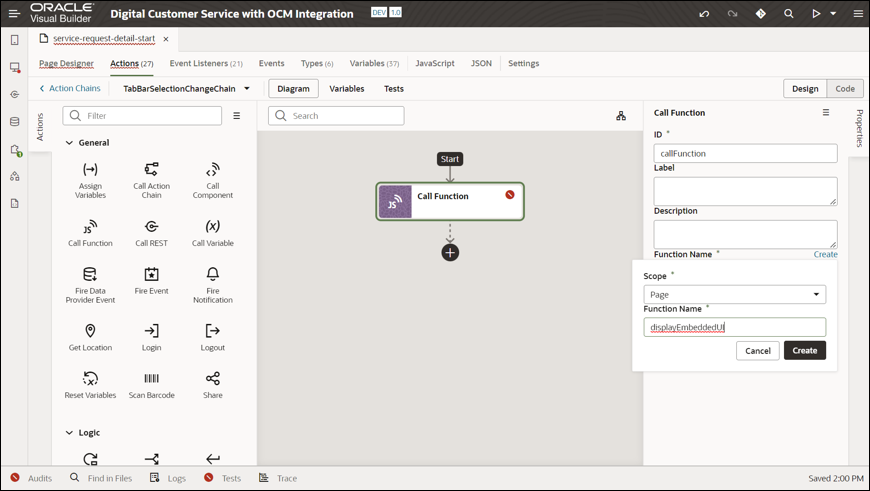870x491 pixels.
Task: Select Login action
Action: pyautogui.click(x=151, y=337)
